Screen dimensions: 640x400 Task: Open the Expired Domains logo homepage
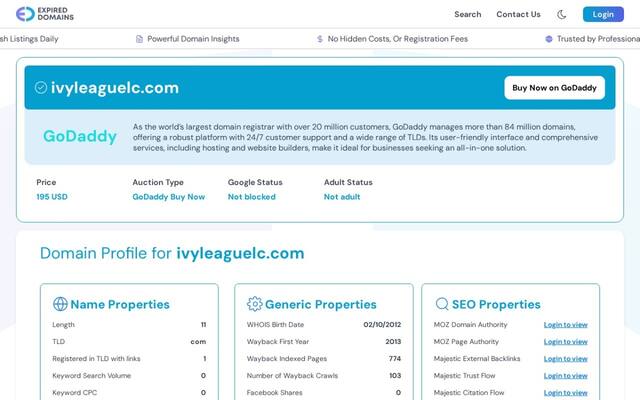tap(45, 14)
